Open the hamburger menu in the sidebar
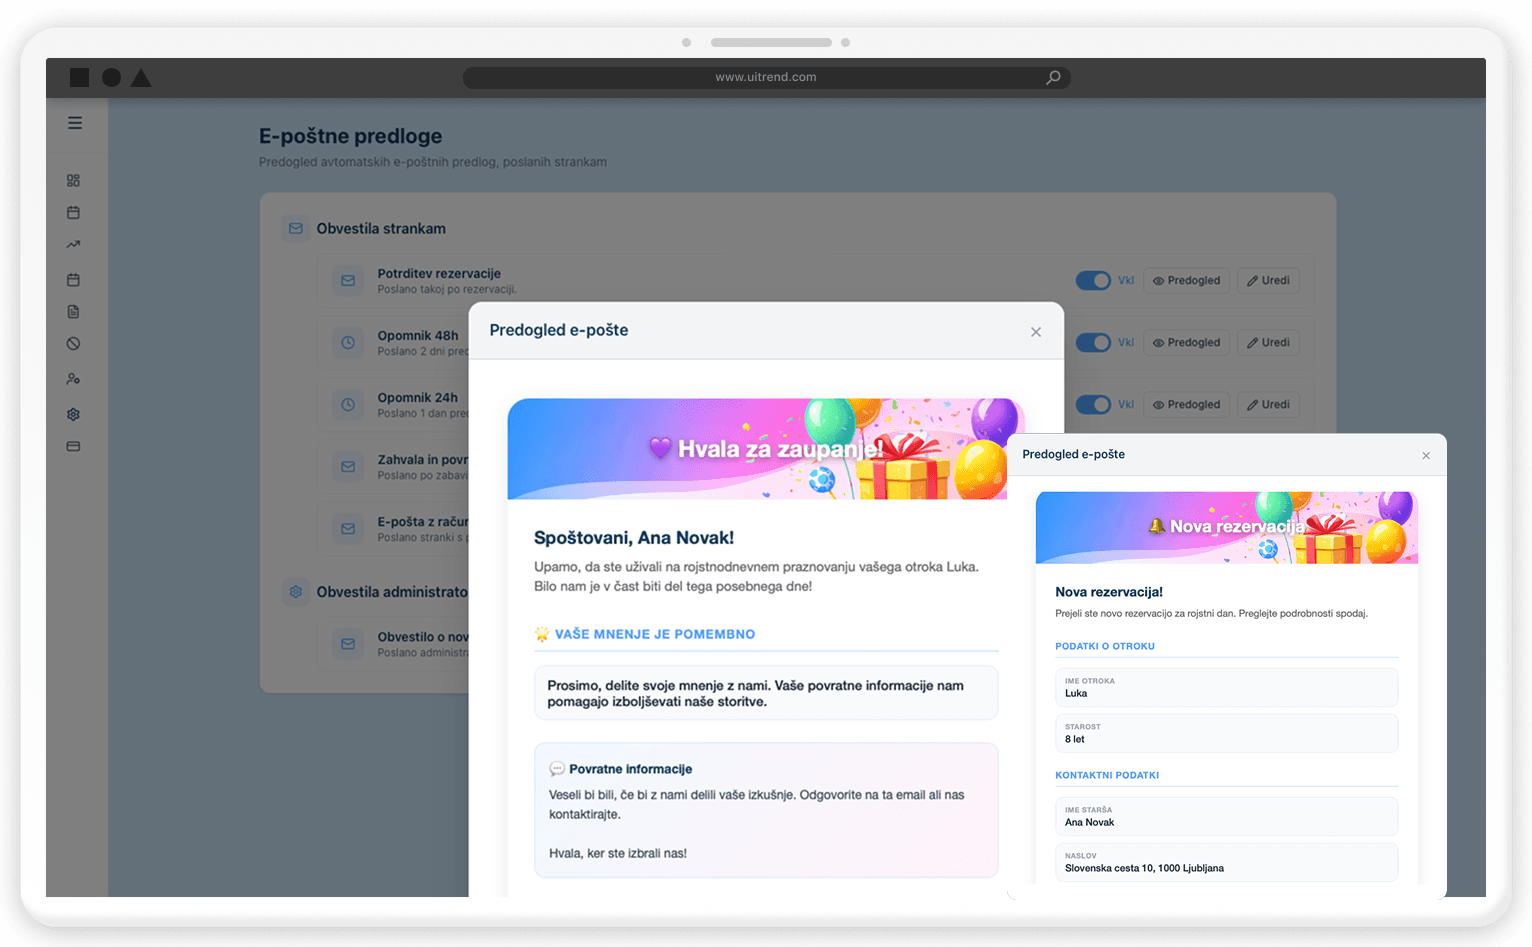Screen dimensions: 1532x947 coord(75,123)
